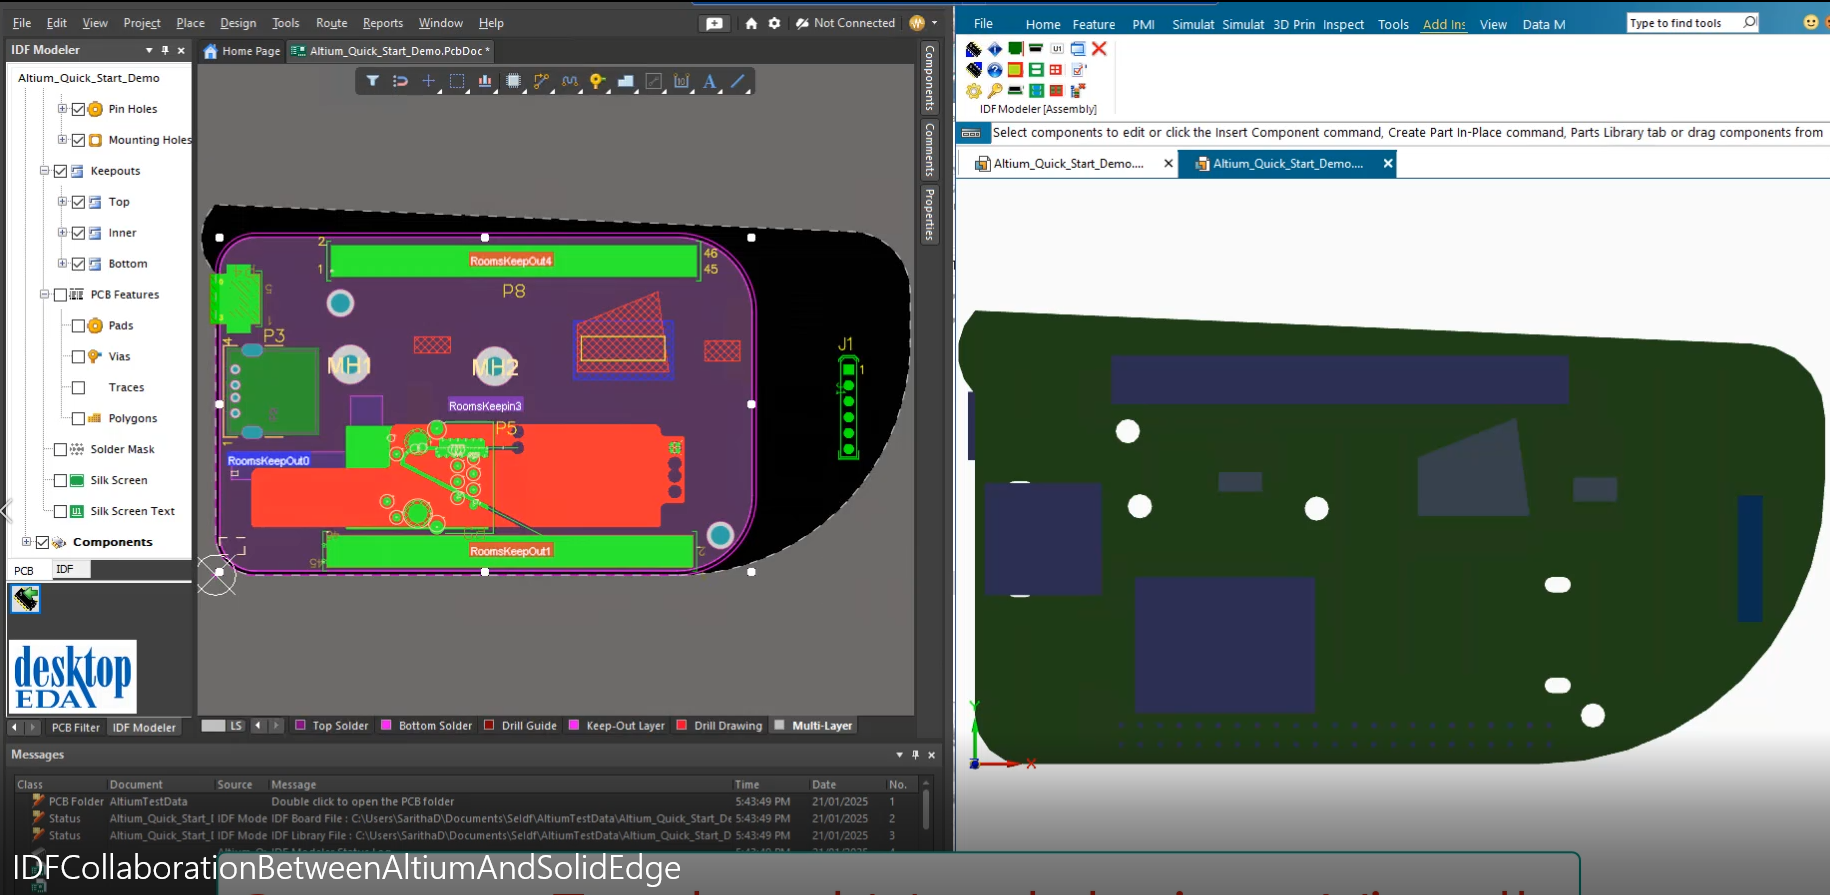This screenshot has width=1830, height=895.
Task: Expand the Pin Holes tree node
Action: 62,108
